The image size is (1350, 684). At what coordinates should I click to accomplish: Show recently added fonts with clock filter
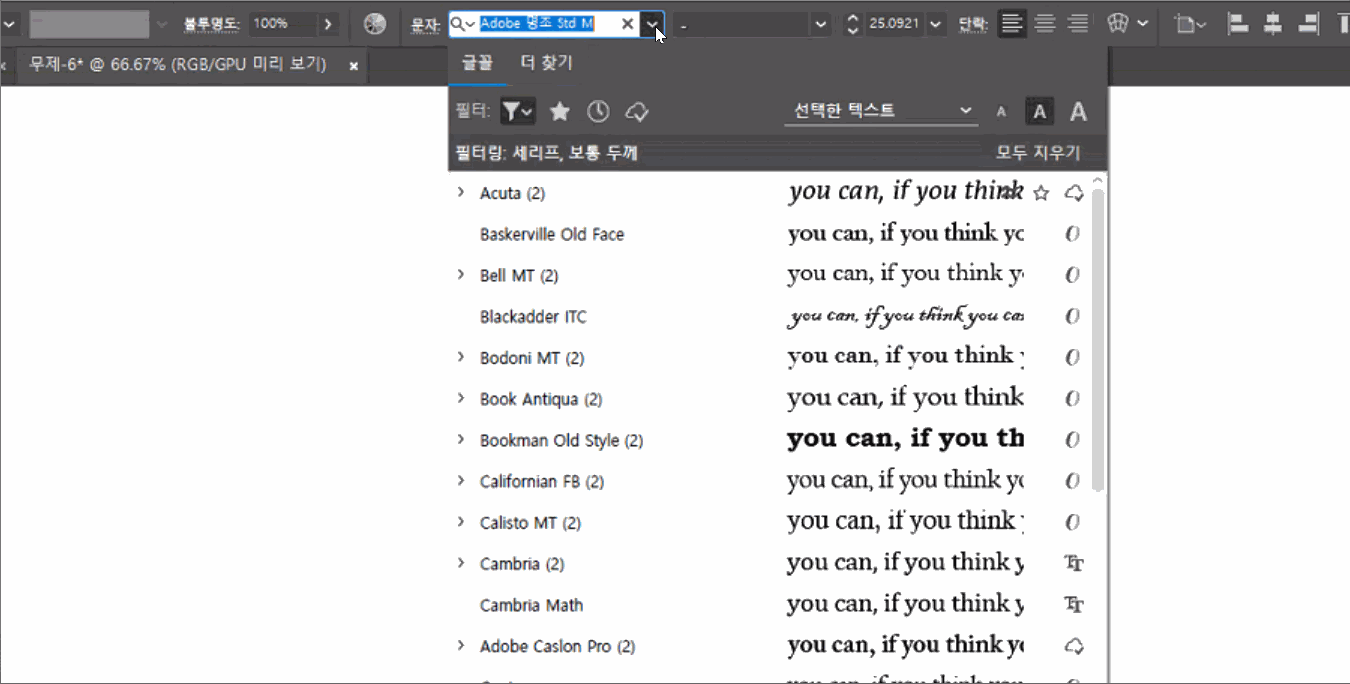(598, 112)
